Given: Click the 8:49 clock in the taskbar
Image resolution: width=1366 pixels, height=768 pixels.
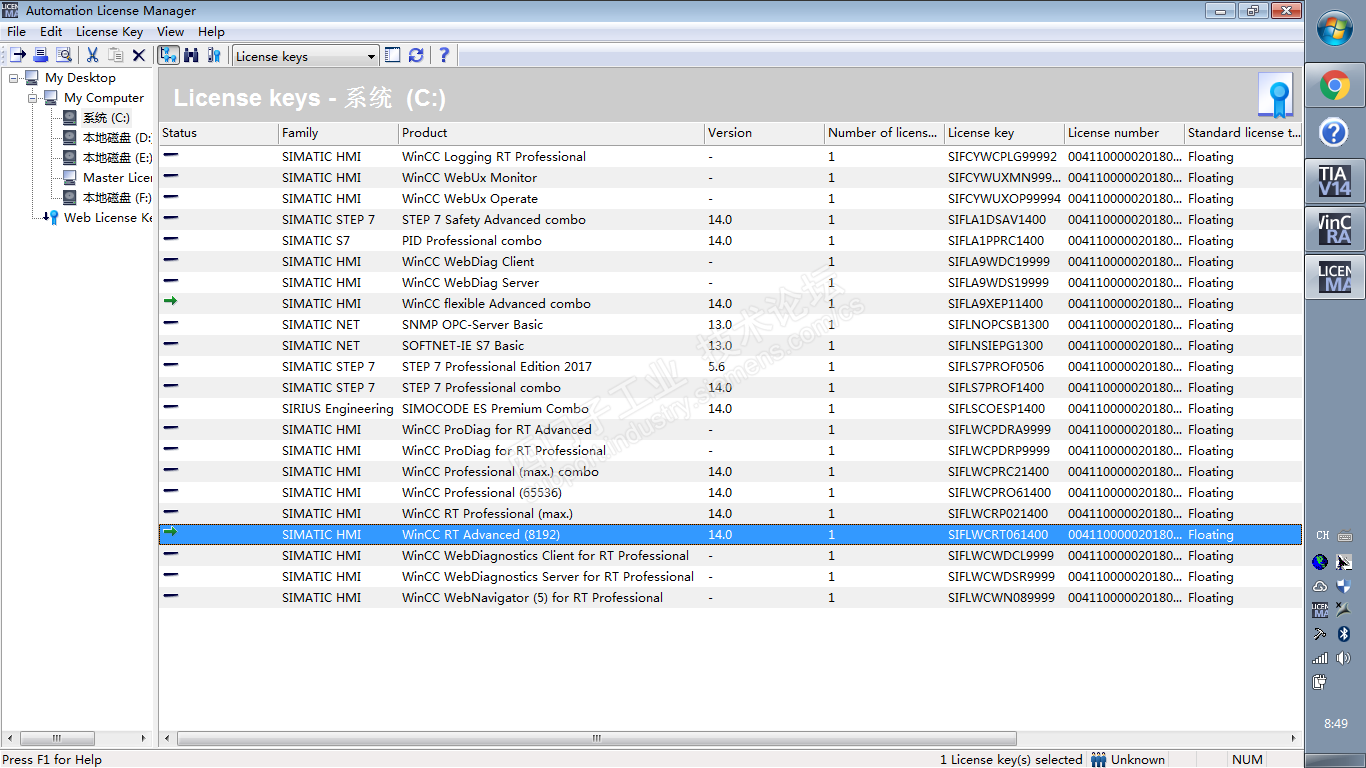Looking at the screenshot, I should click(1335, 724).
